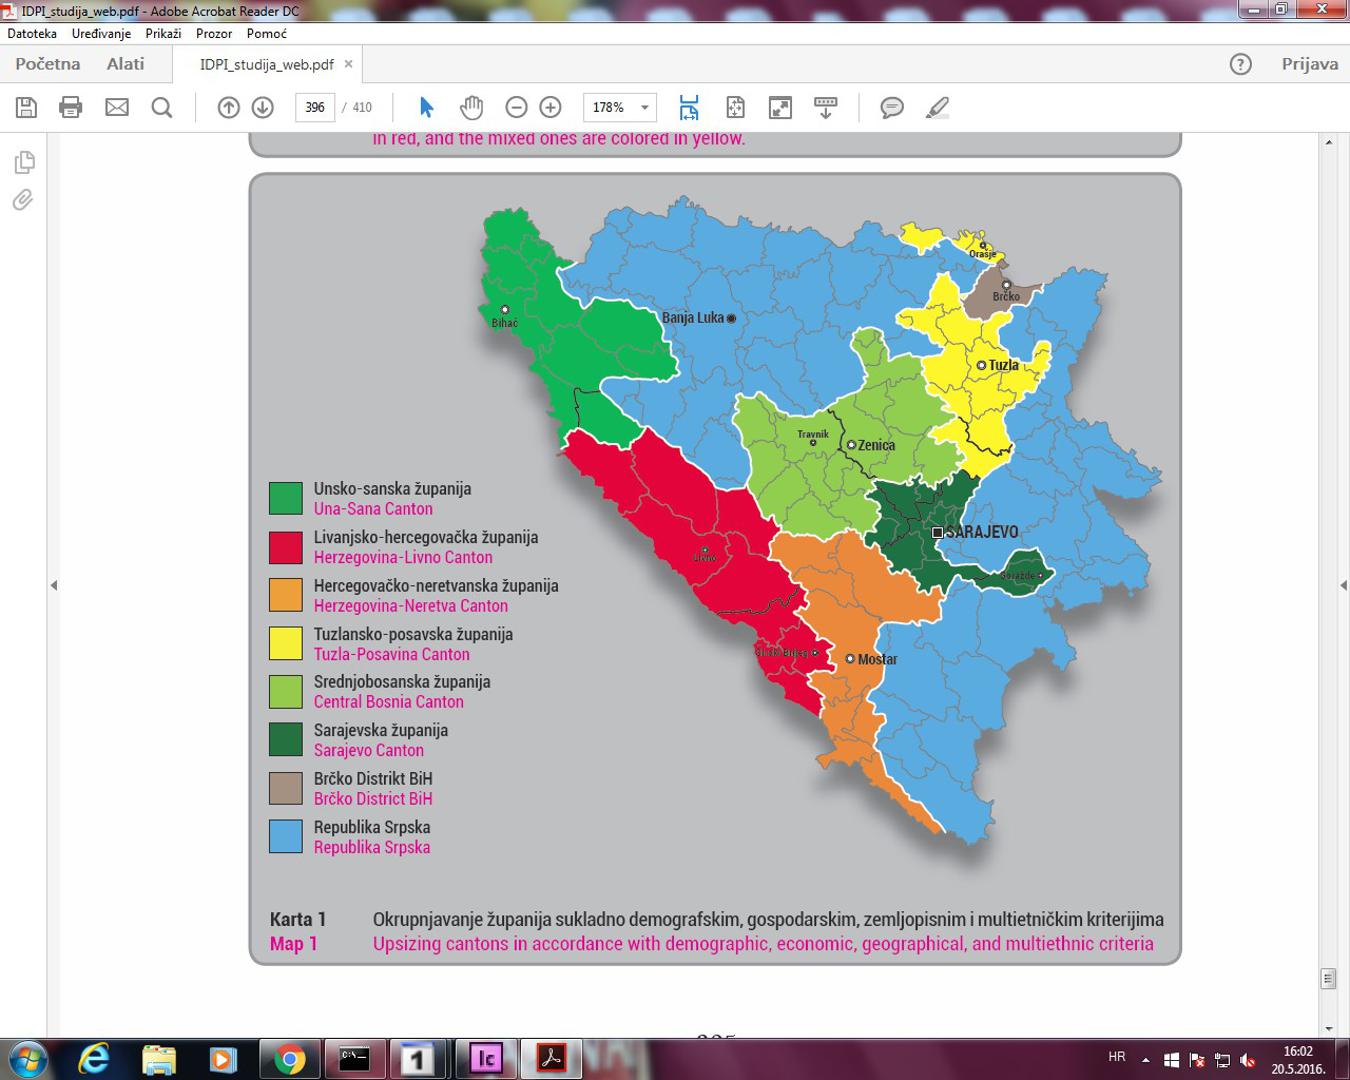Screen dimensions: 1350x1080
Task: Send file by email envelope icon
Action: [x=117, y=107]
